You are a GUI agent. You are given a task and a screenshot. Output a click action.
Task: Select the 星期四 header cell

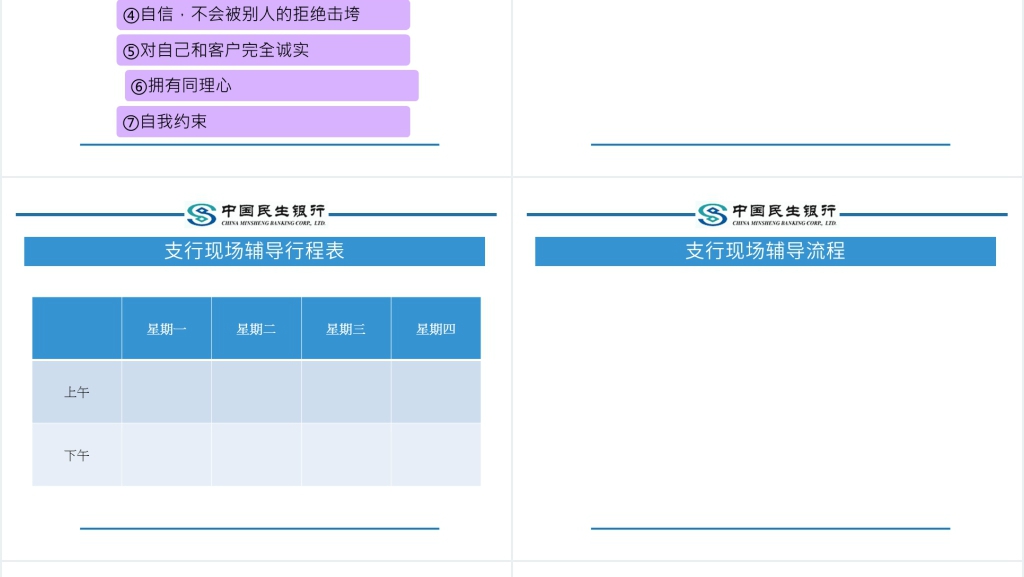[436, 329]
